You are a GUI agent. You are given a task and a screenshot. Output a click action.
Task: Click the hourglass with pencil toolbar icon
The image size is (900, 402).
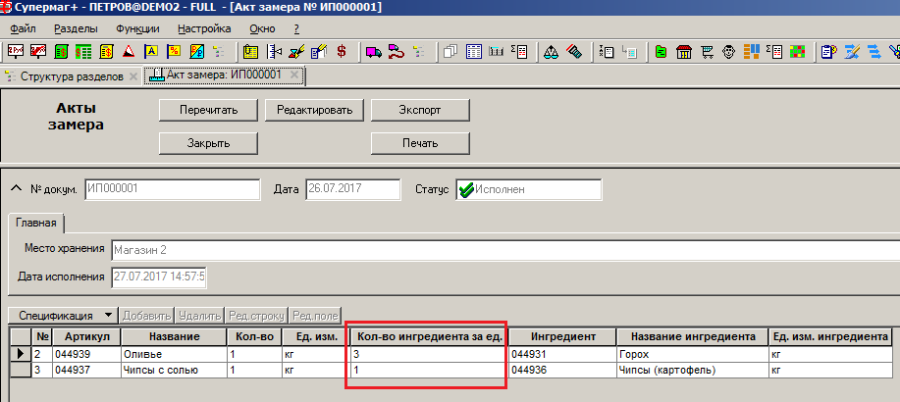(x=297, y=52)
